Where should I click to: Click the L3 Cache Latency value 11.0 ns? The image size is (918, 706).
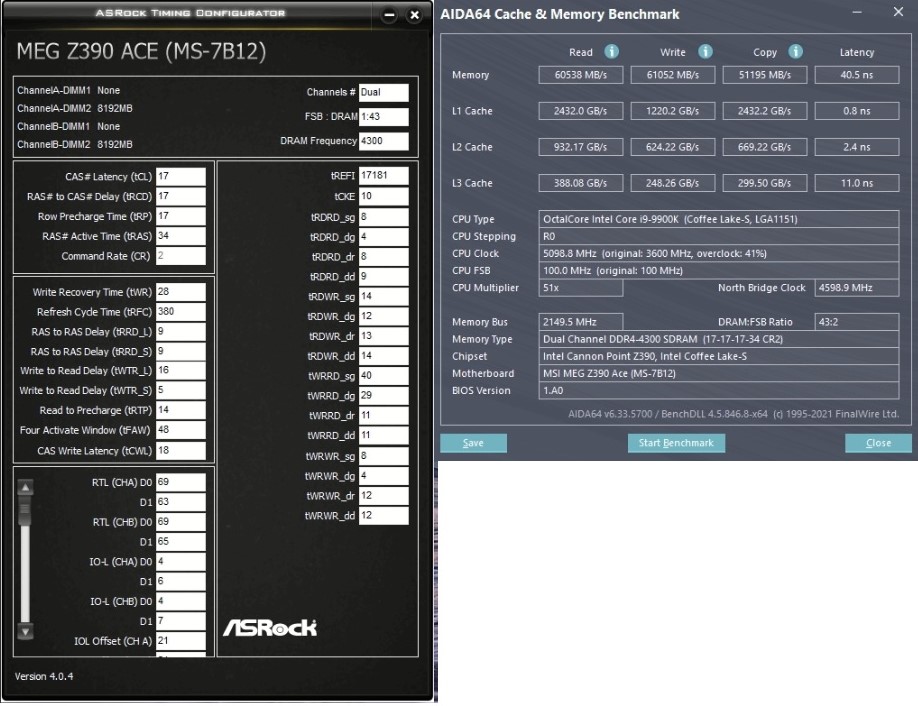(x=857, y=183)
